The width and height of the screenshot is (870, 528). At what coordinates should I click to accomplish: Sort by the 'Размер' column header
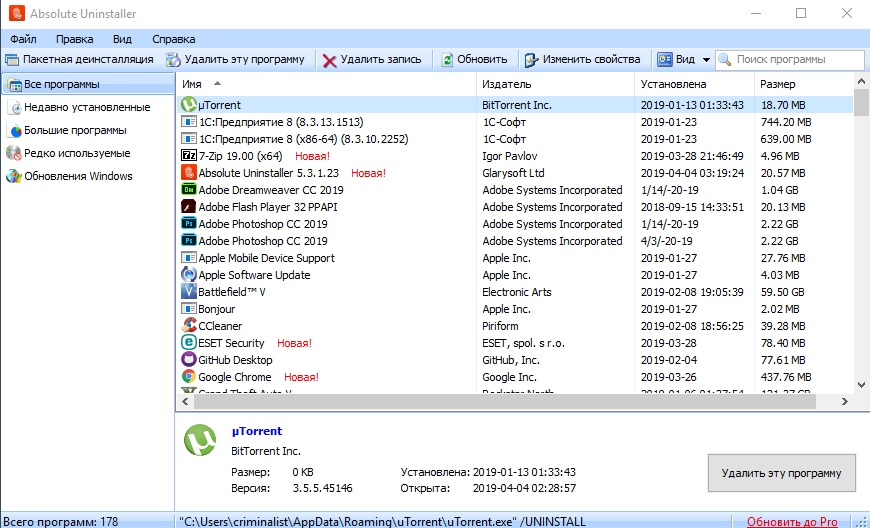pos(803,84)
